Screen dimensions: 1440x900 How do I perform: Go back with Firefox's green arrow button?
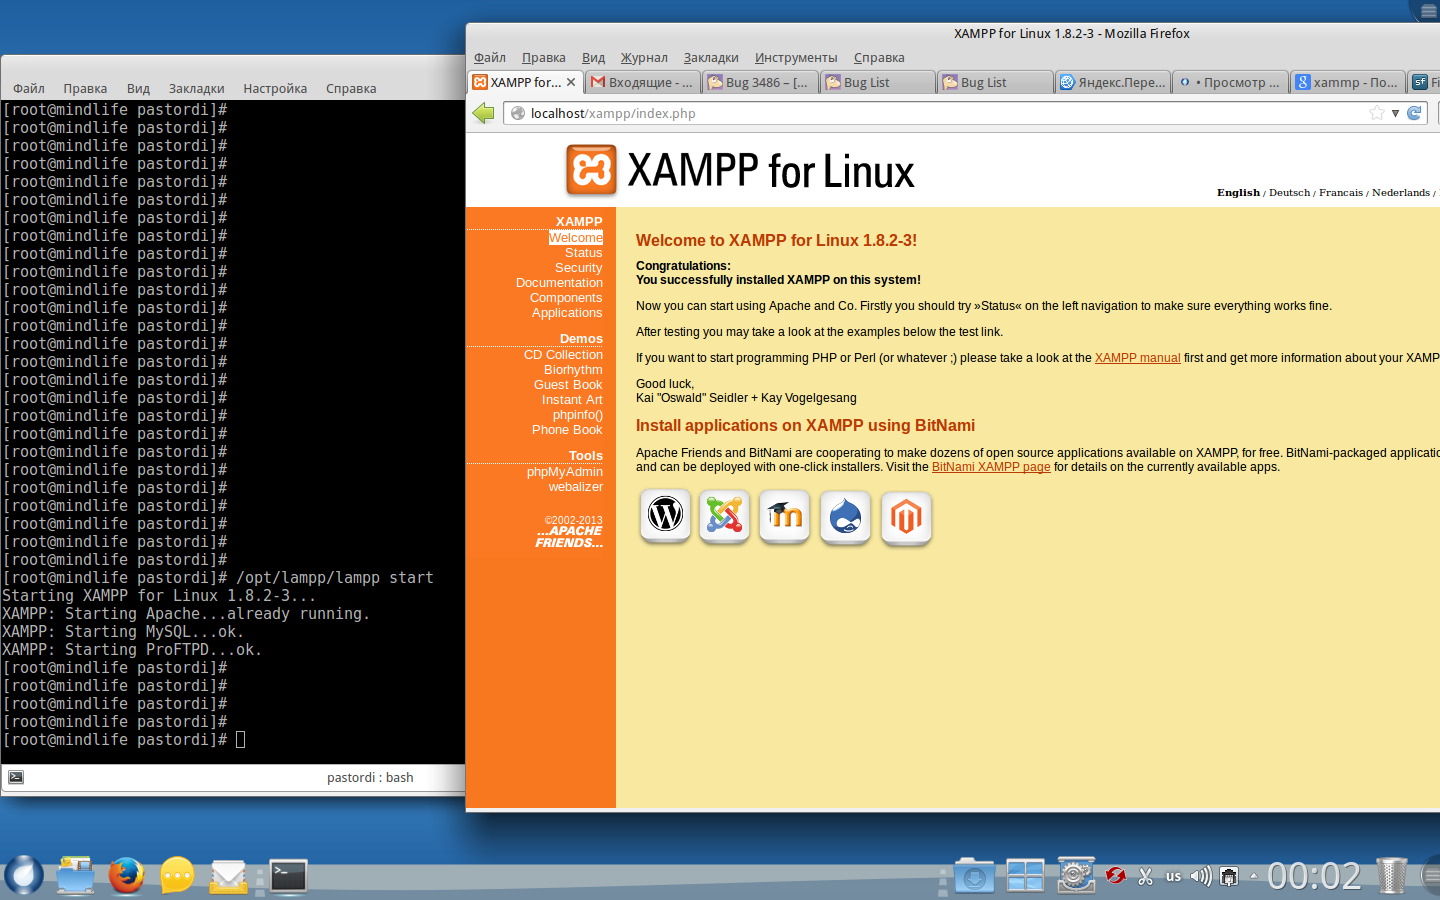tap(484, 113)
